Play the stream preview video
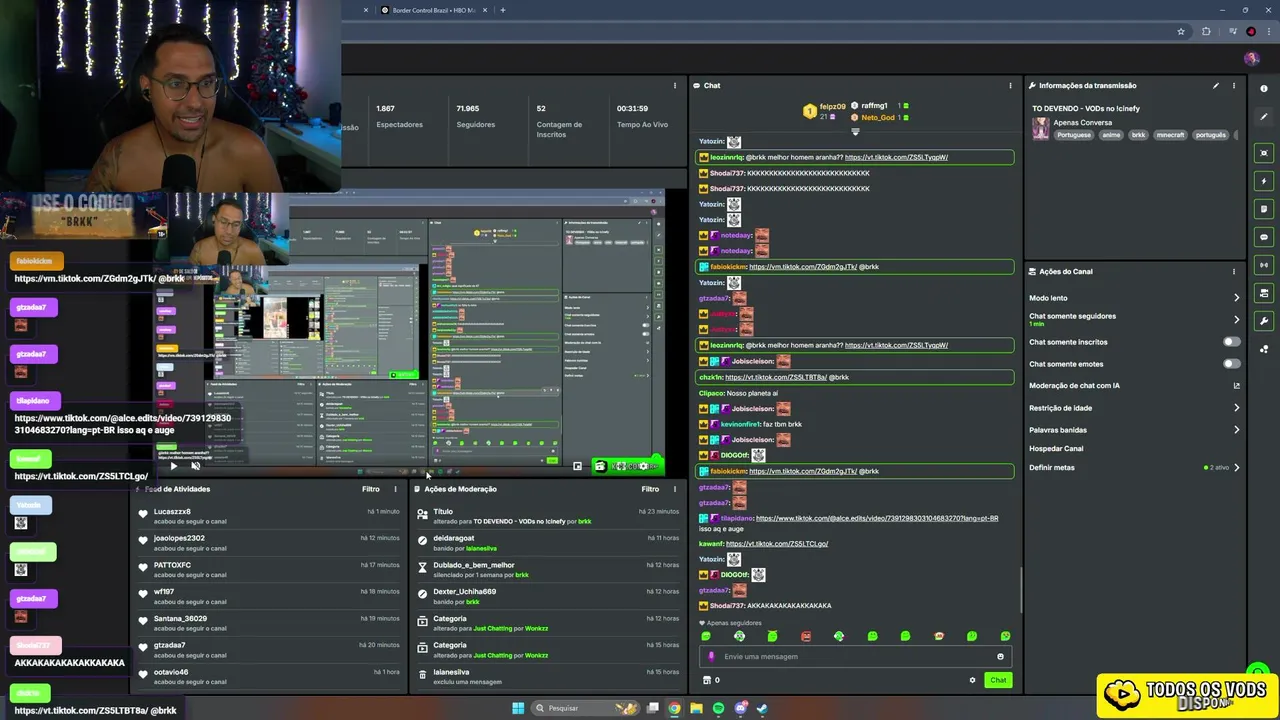Screen dimensions: 1280x720 click(x=173, y=466)
